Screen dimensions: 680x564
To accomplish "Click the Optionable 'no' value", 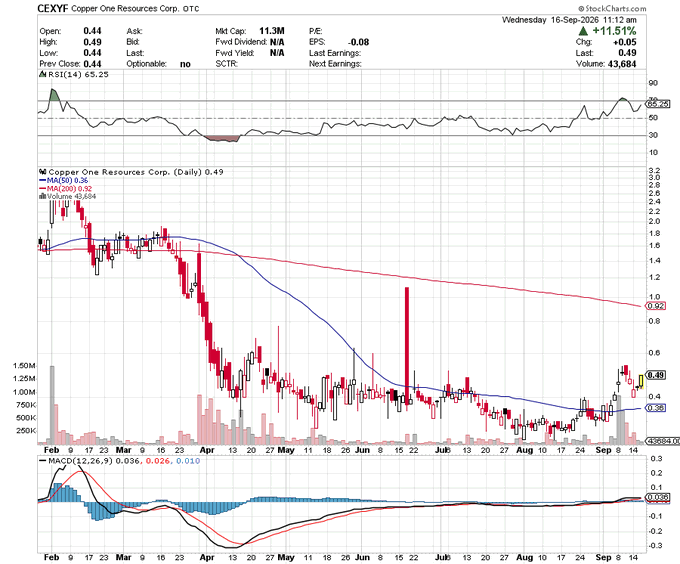I will (185, 64).
